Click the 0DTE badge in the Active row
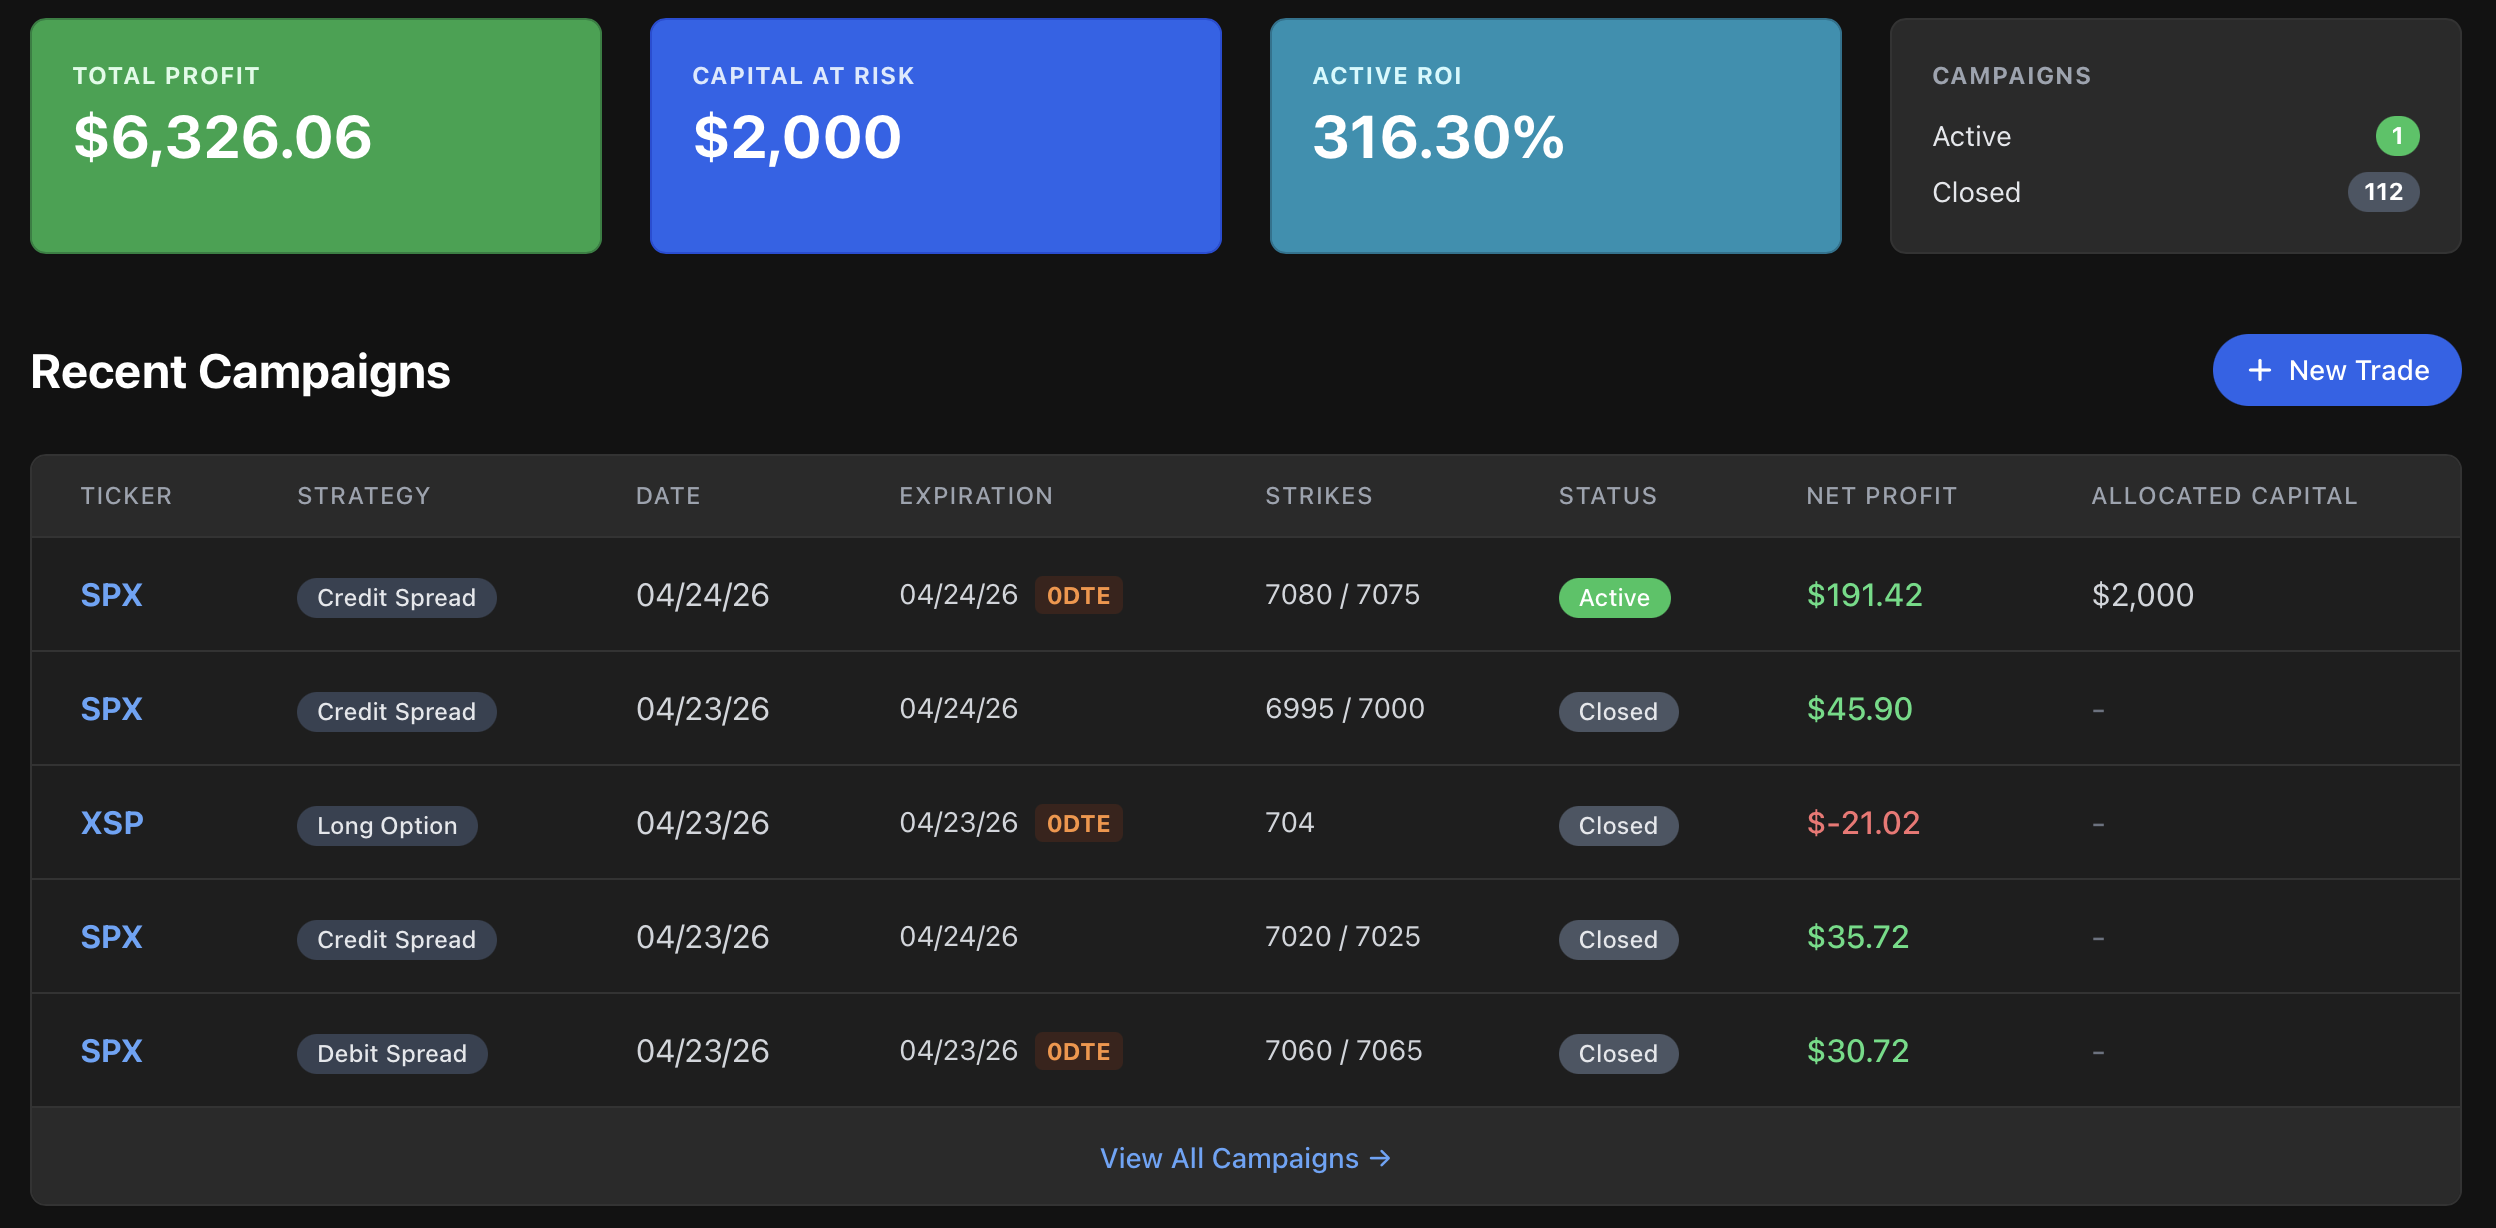This screenshot has height=1228, width=2496. click(1078, 596)
